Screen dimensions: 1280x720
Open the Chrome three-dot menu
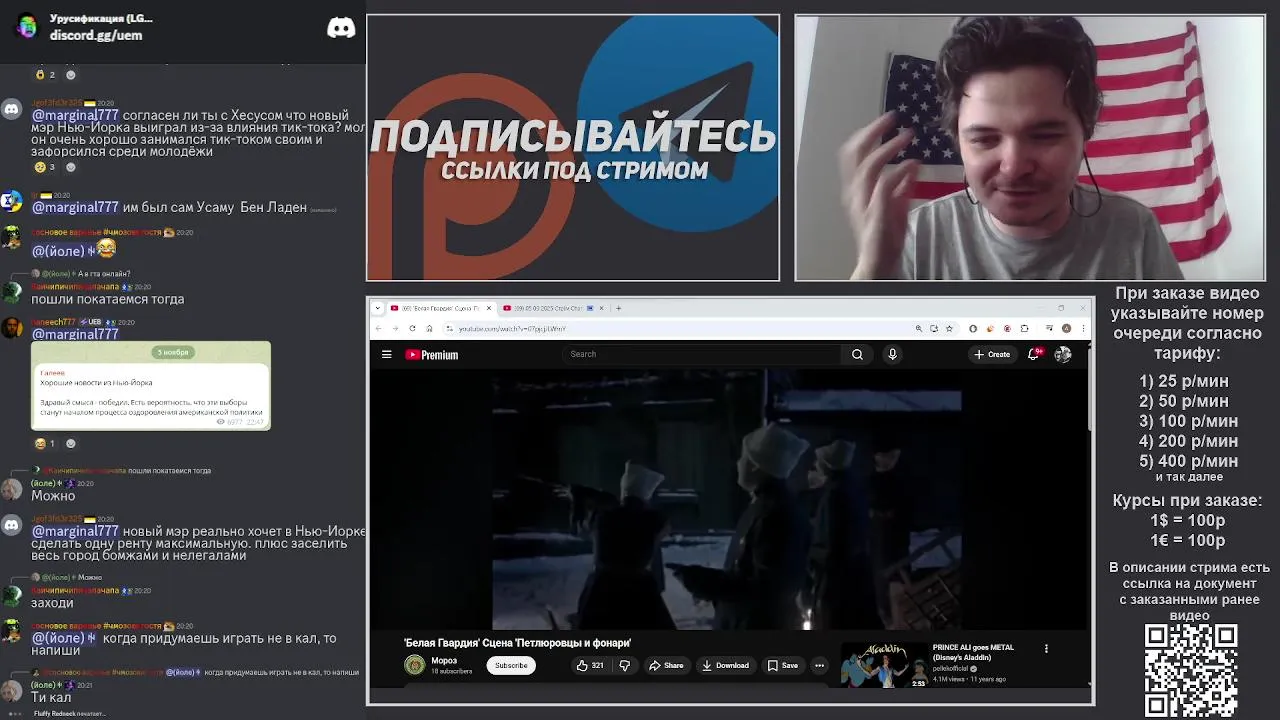(x=1082, y=328)
